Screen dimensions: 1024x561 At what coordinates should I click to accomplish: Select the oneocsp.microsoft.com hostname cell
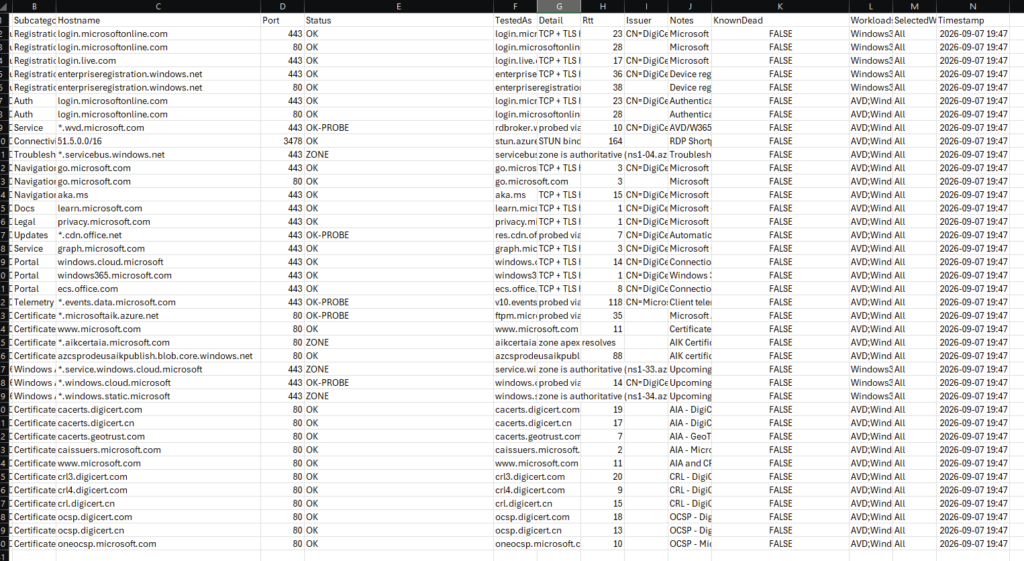click(x=159, y=544)
